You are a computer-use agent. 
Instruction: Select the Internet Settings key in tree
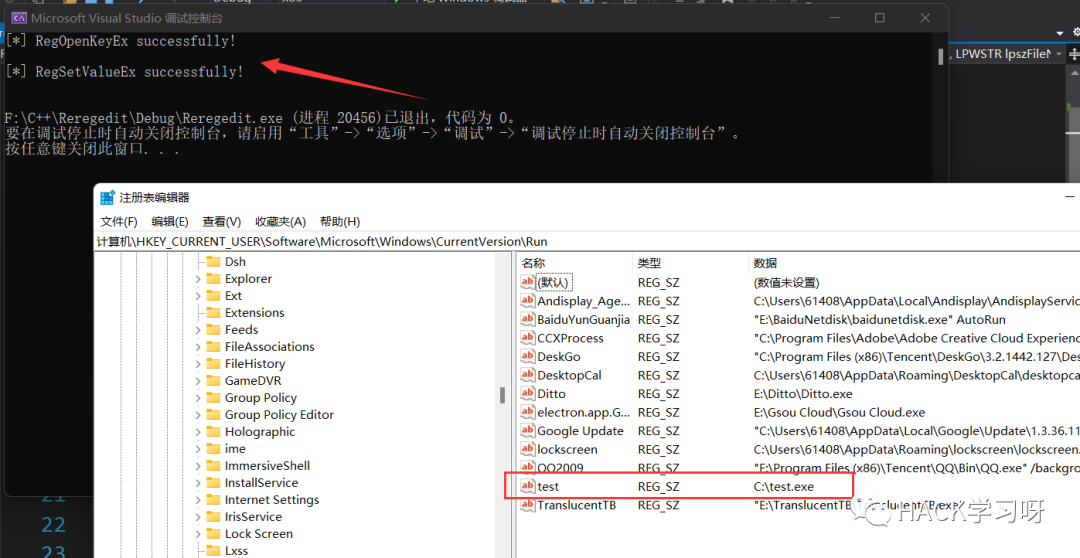272,500
